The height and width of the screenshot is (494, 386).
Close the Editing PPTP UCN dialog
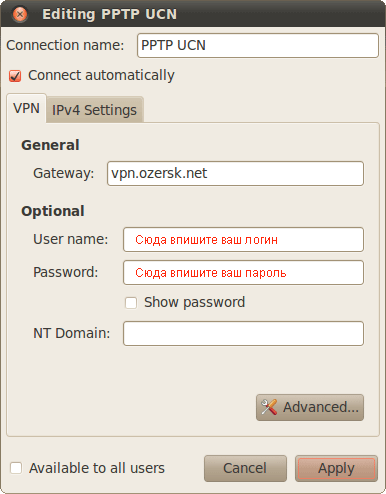pos(20,14)
